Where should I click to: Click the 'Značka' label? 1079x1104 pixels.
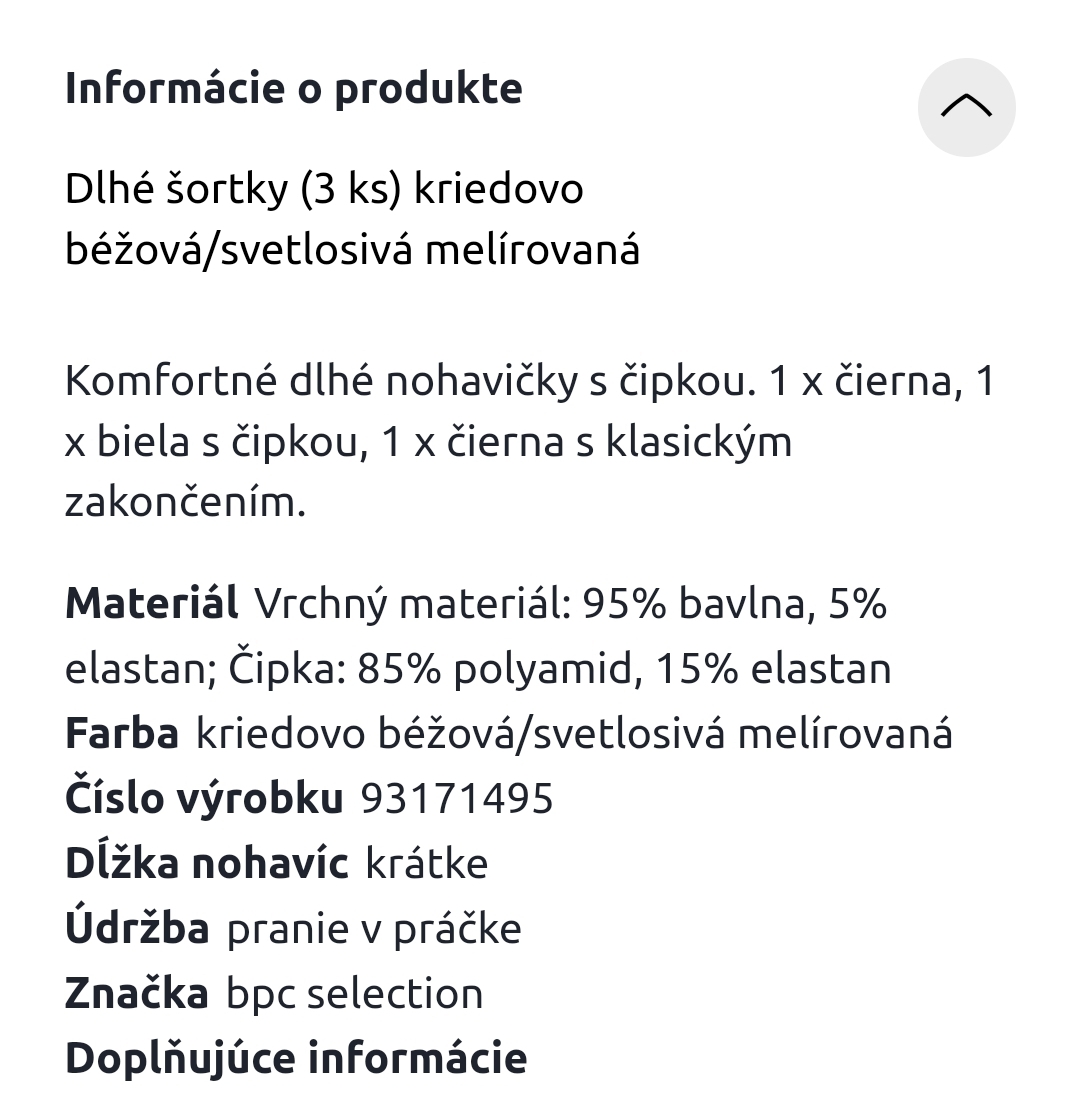tap(137, 994)
